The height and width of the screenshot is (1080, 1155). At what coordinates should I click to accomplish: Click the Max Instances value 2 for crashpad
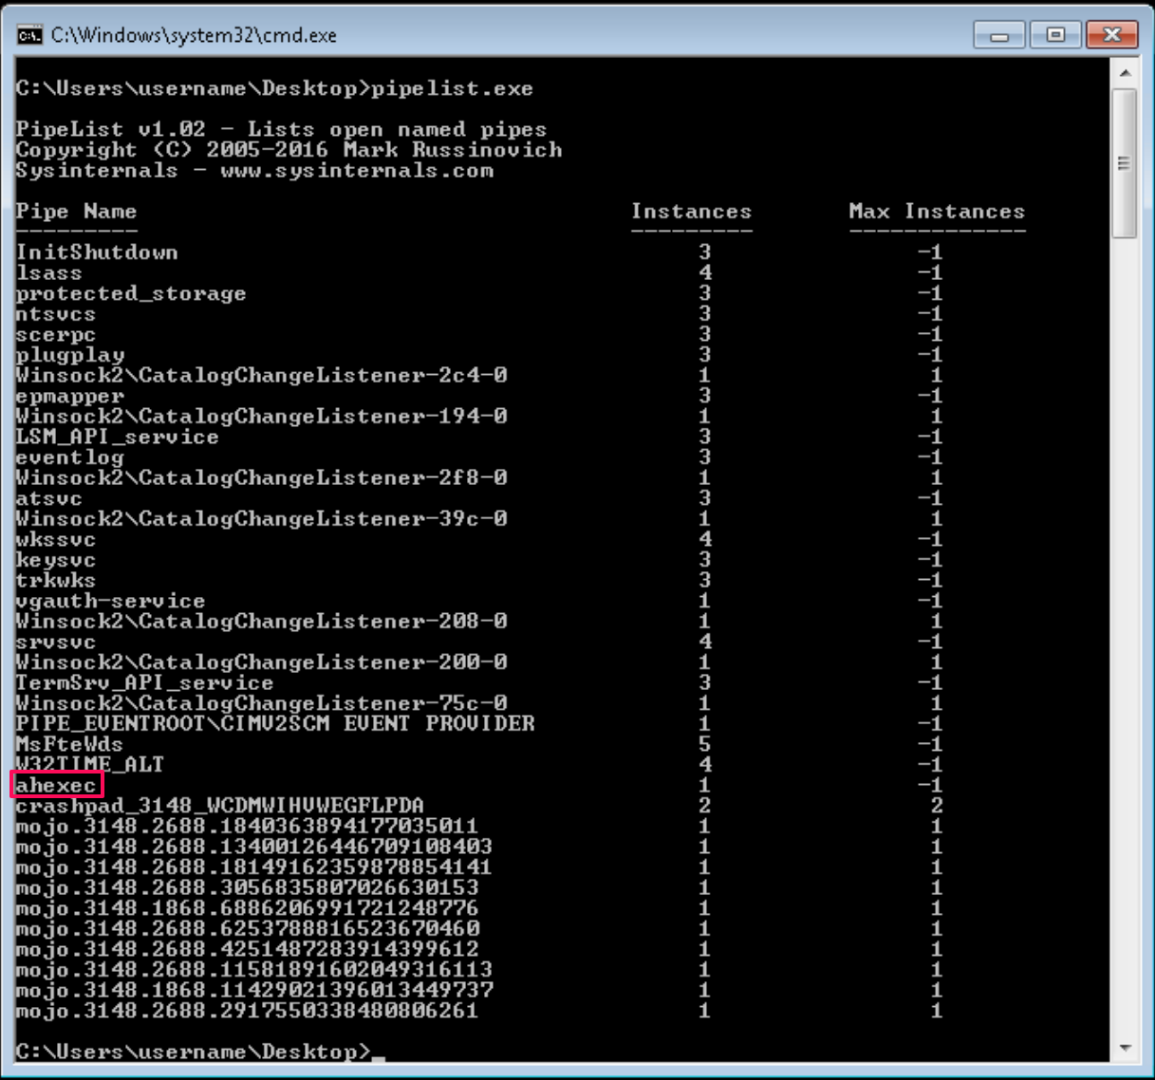pos(936,806)
